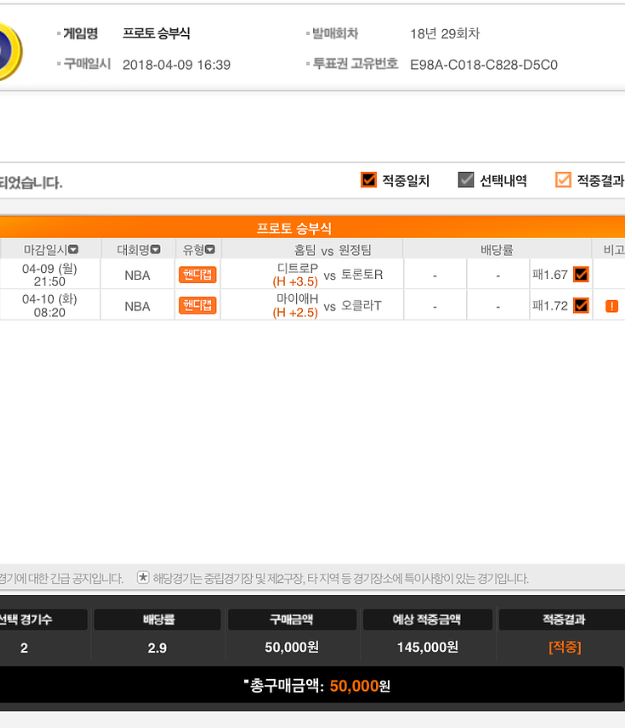Viewport: 632px width, 728px height.
Task: Toggle the 패1.67 selection checkbox
Action: [x=581, y=274]
